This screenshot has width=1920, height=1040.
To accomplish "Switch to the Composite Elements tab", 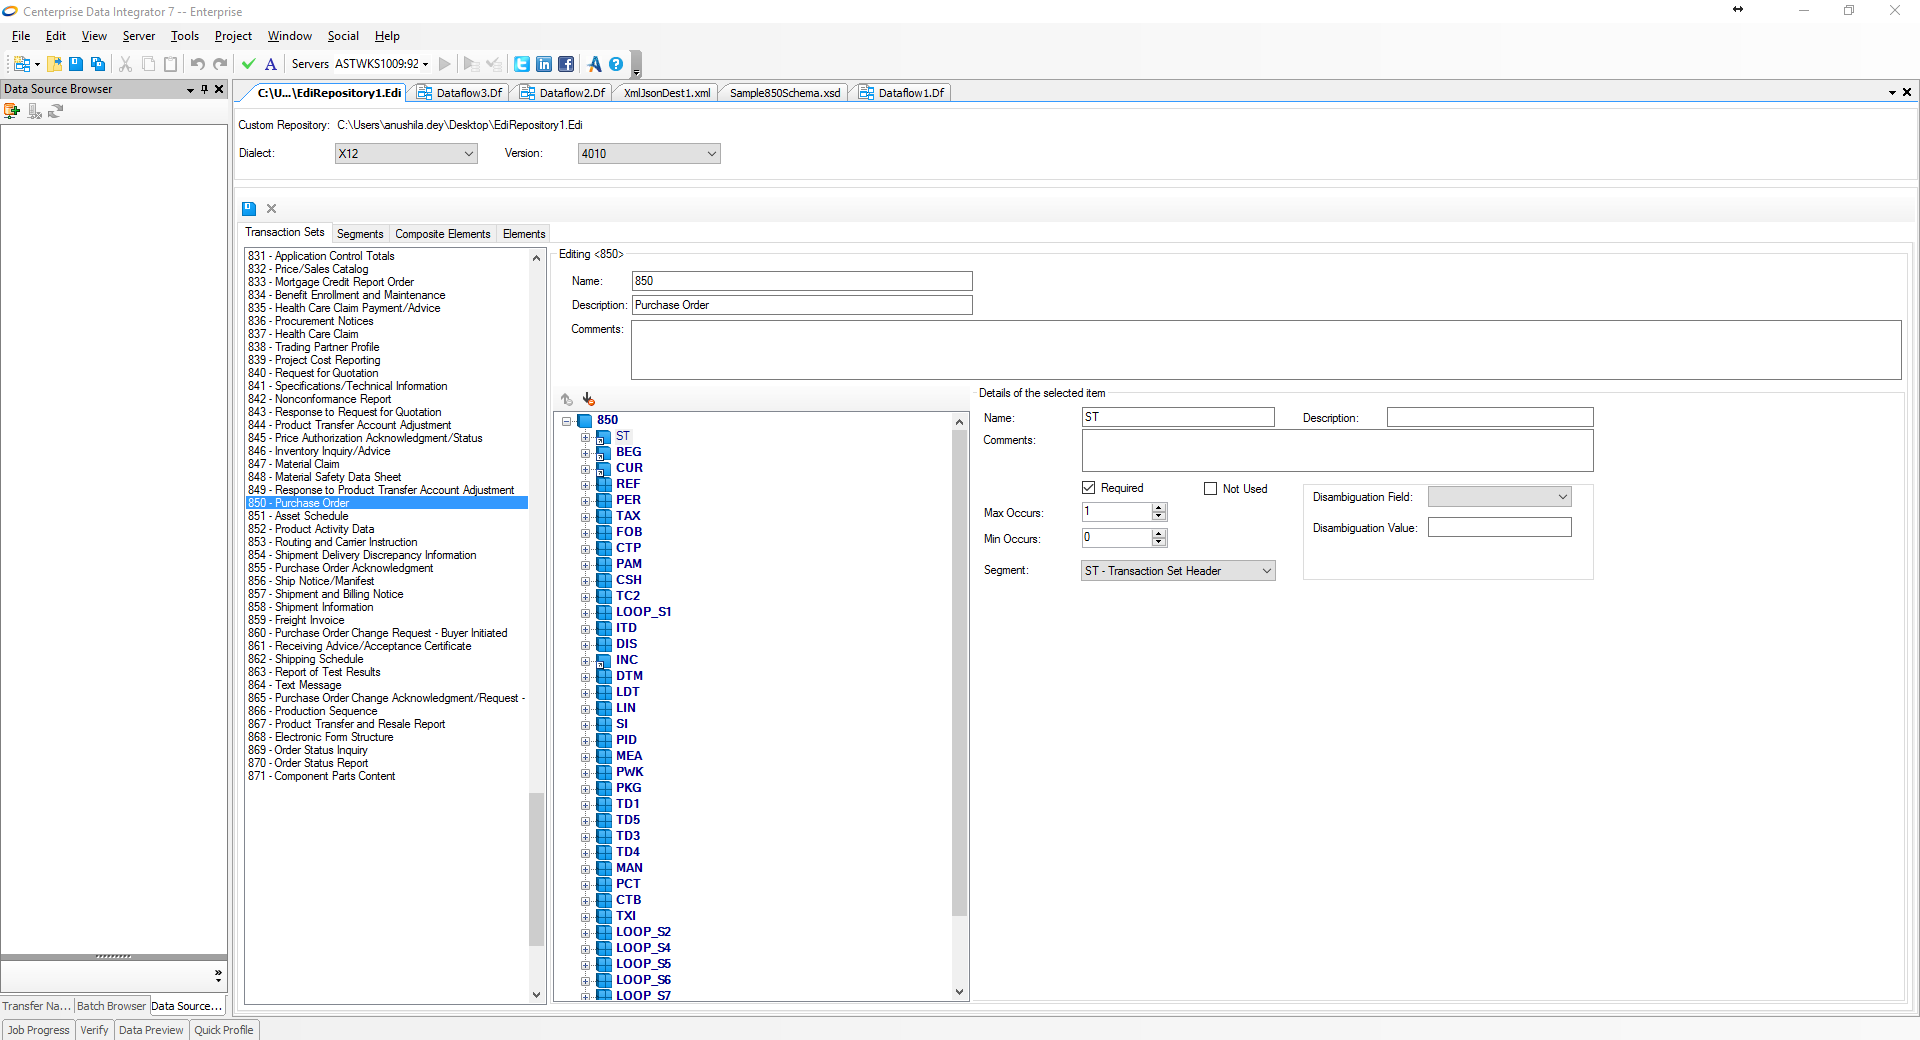I will pos(442,234).
